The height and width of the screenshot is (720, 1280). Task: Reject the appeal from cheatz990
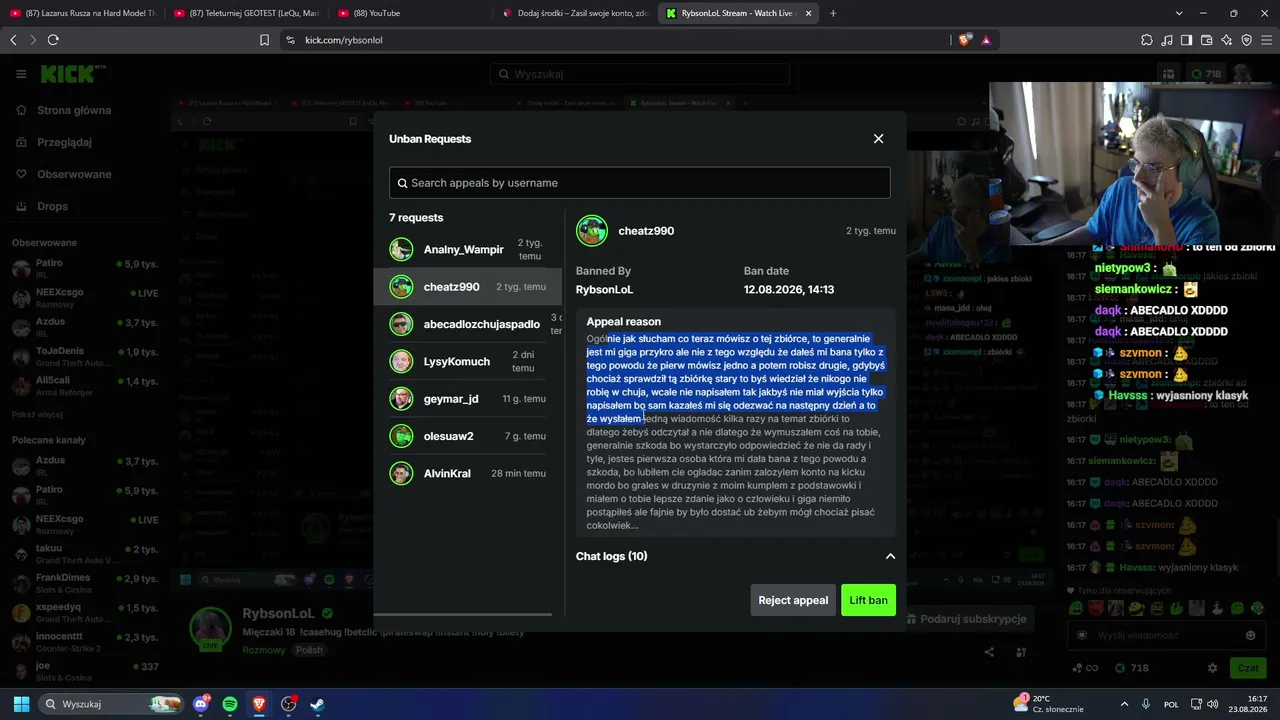click(x=793, y=600)
